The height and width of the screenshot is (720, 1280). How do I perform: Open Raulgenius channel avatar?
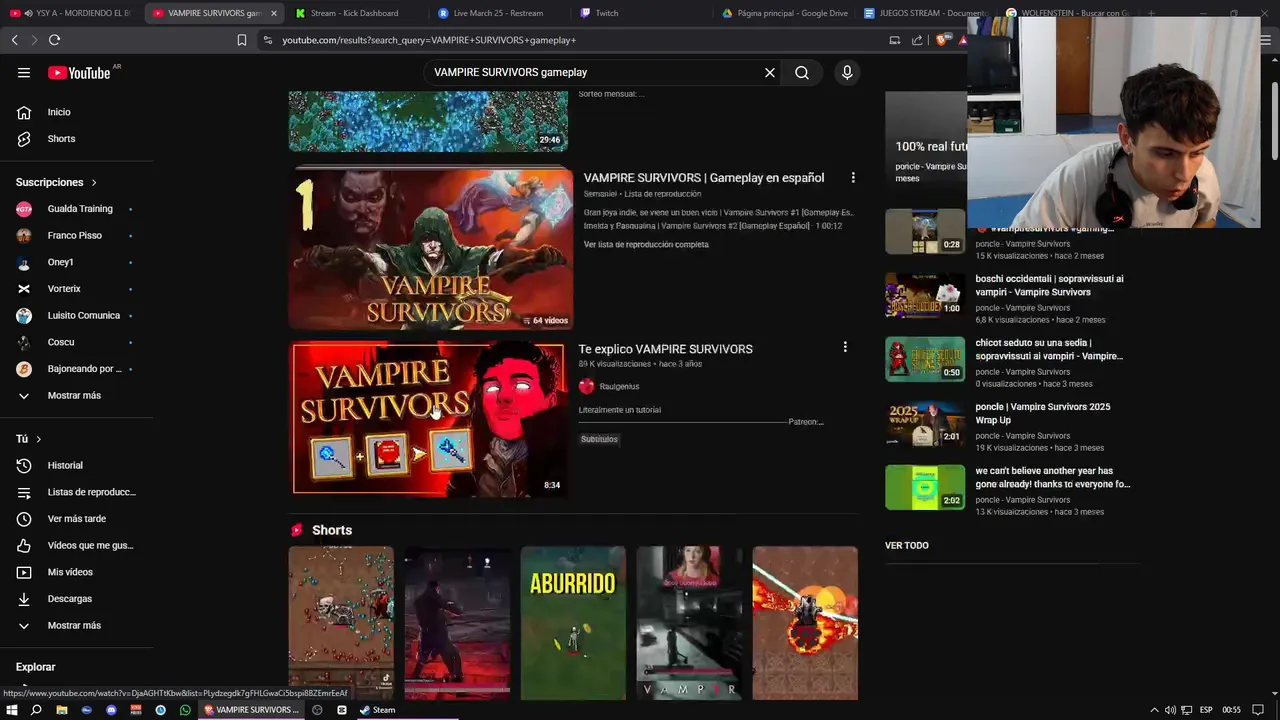point(587,386)
